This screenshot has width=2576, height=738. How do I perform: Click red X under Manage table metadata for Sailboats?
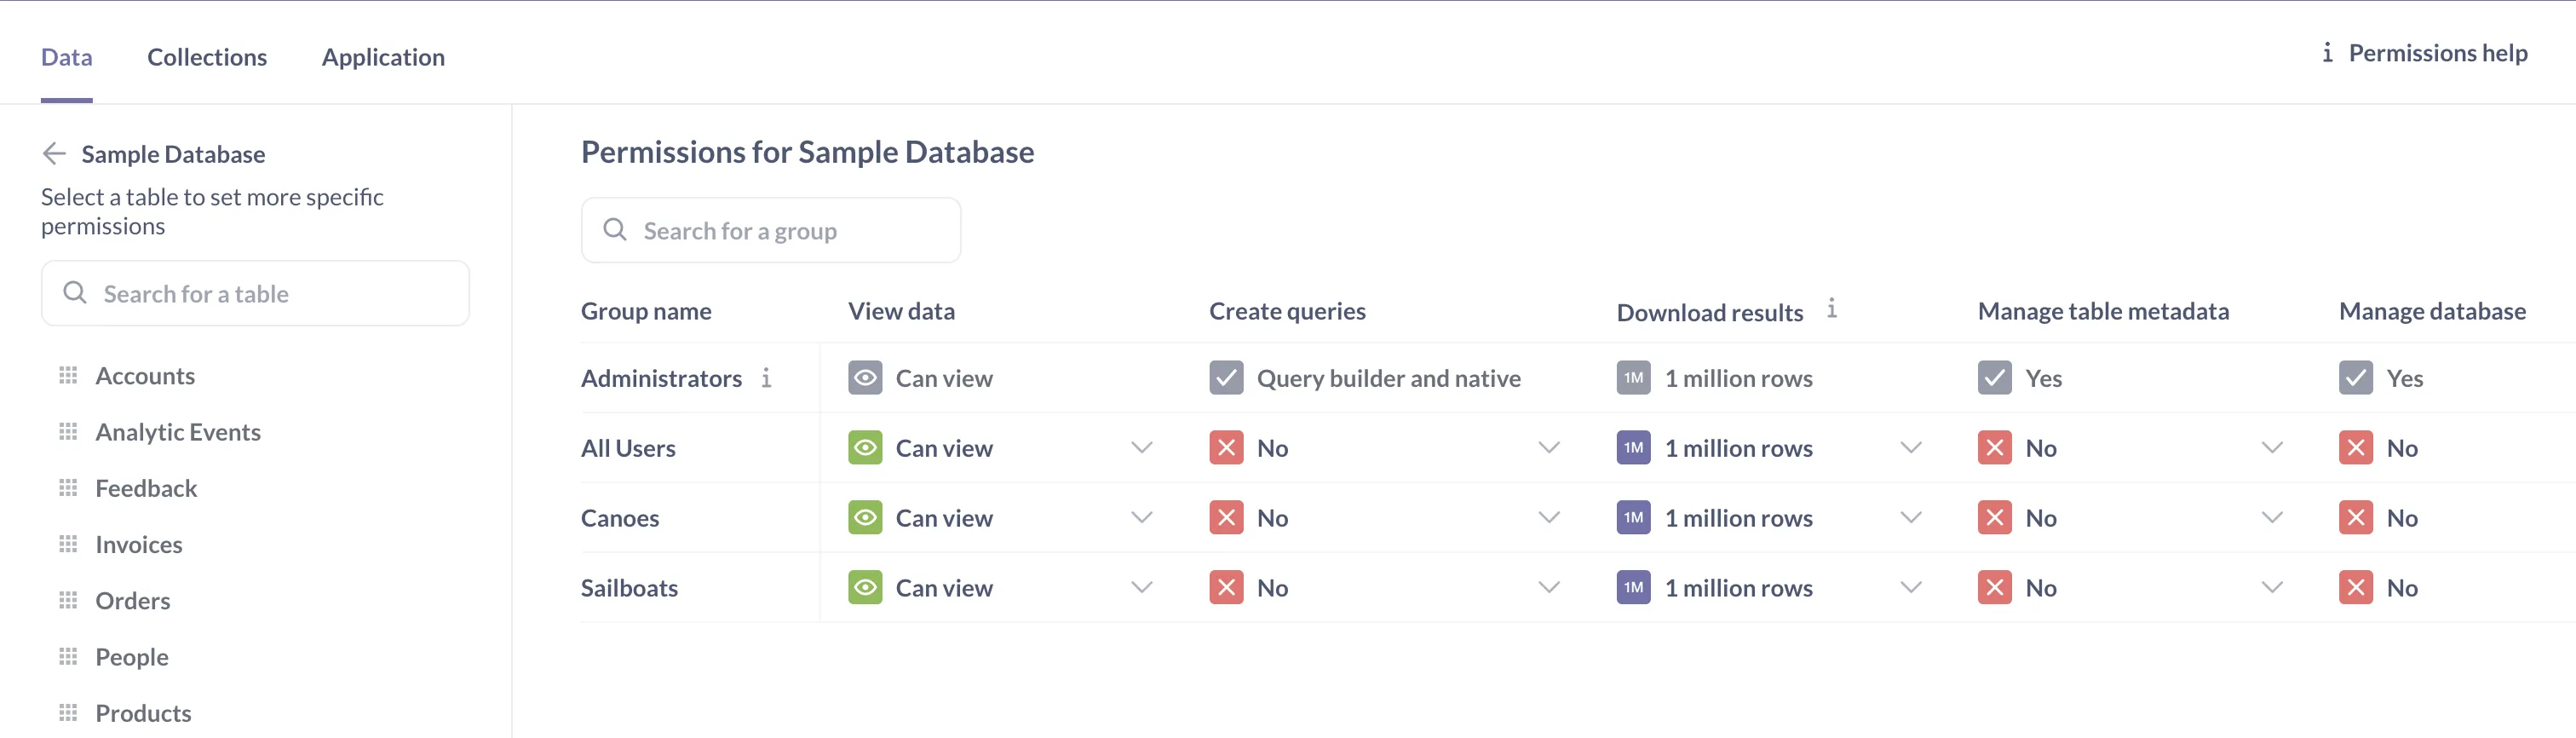1994,587
